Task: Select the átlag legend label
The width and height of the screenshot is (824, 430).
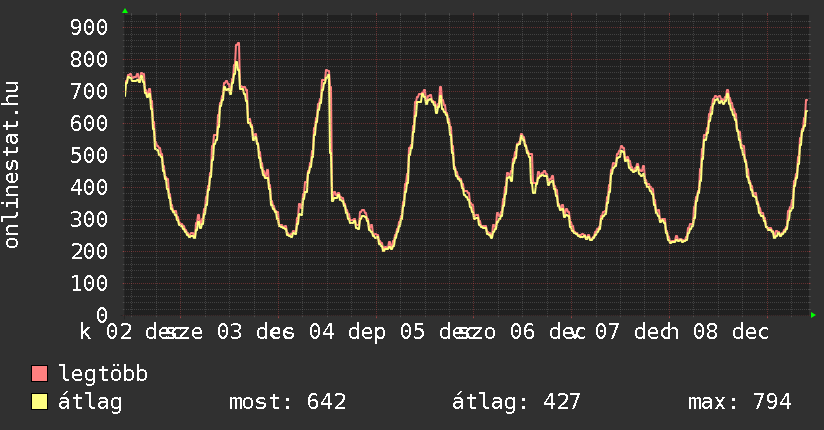Action: (90, 403)
